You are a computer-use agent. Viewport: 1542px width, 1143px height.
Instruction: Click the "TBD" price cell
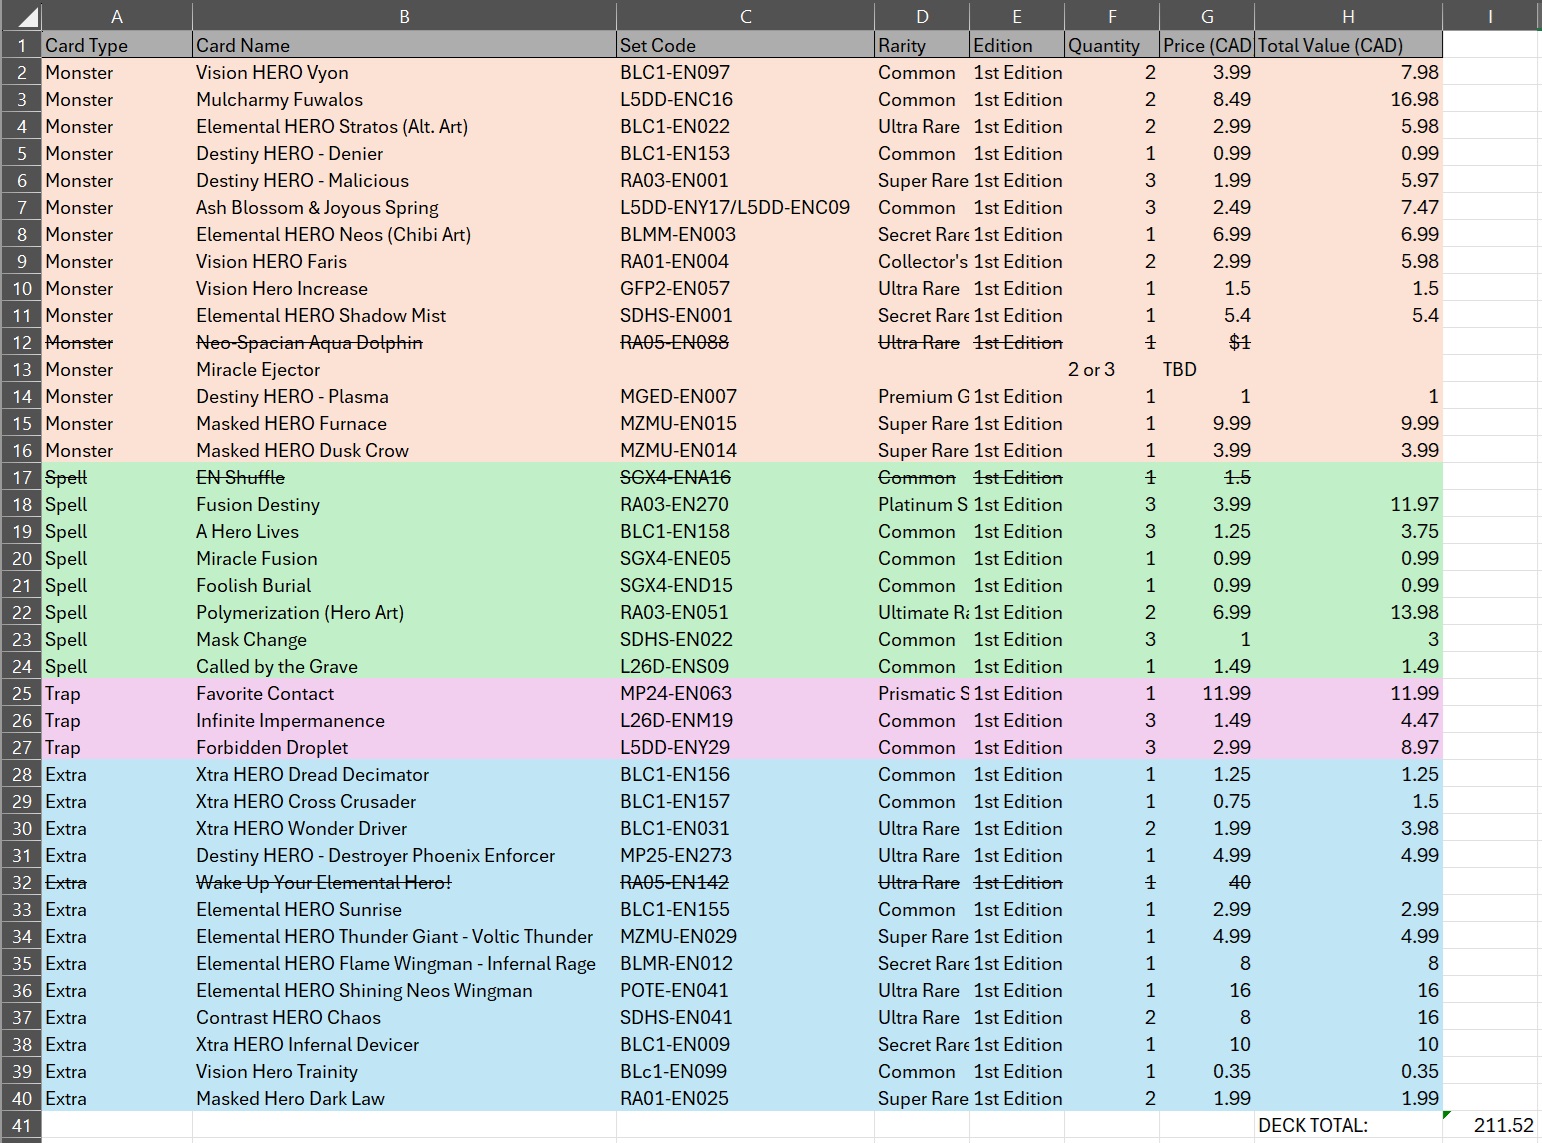[1207, 369]
